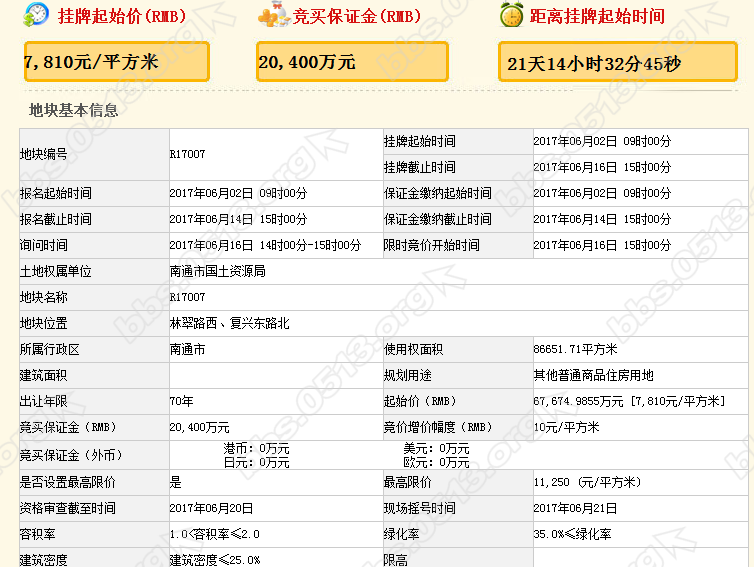Click the 地块名称 value R17007
This screenshot has height=567, width=754.
(188, 297)
